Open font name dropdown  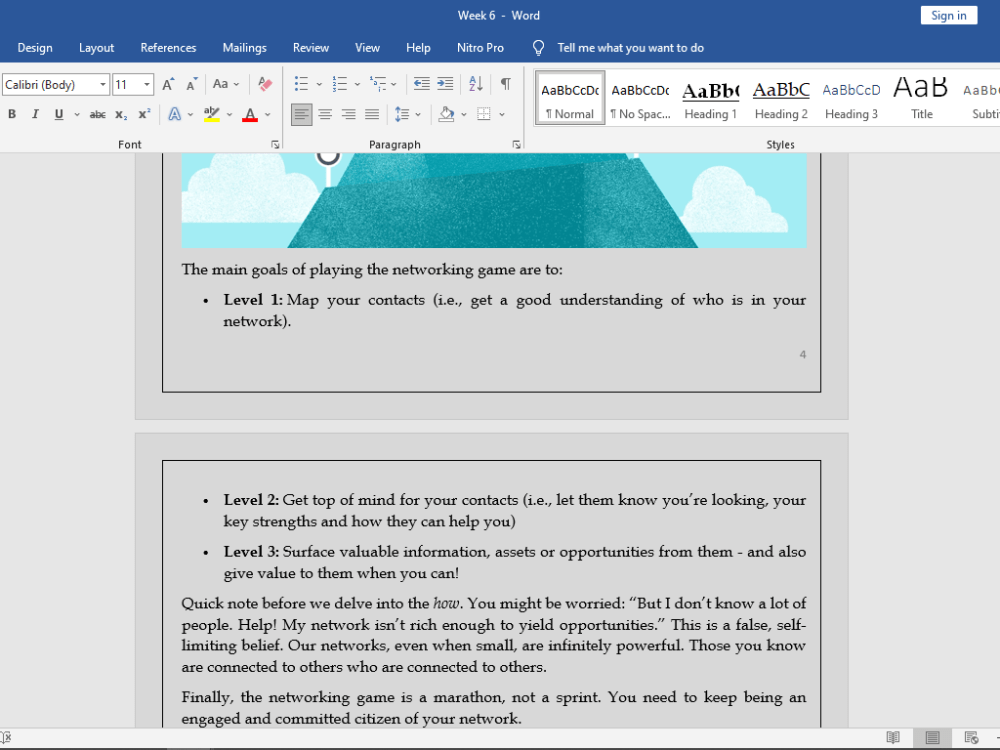103,84
